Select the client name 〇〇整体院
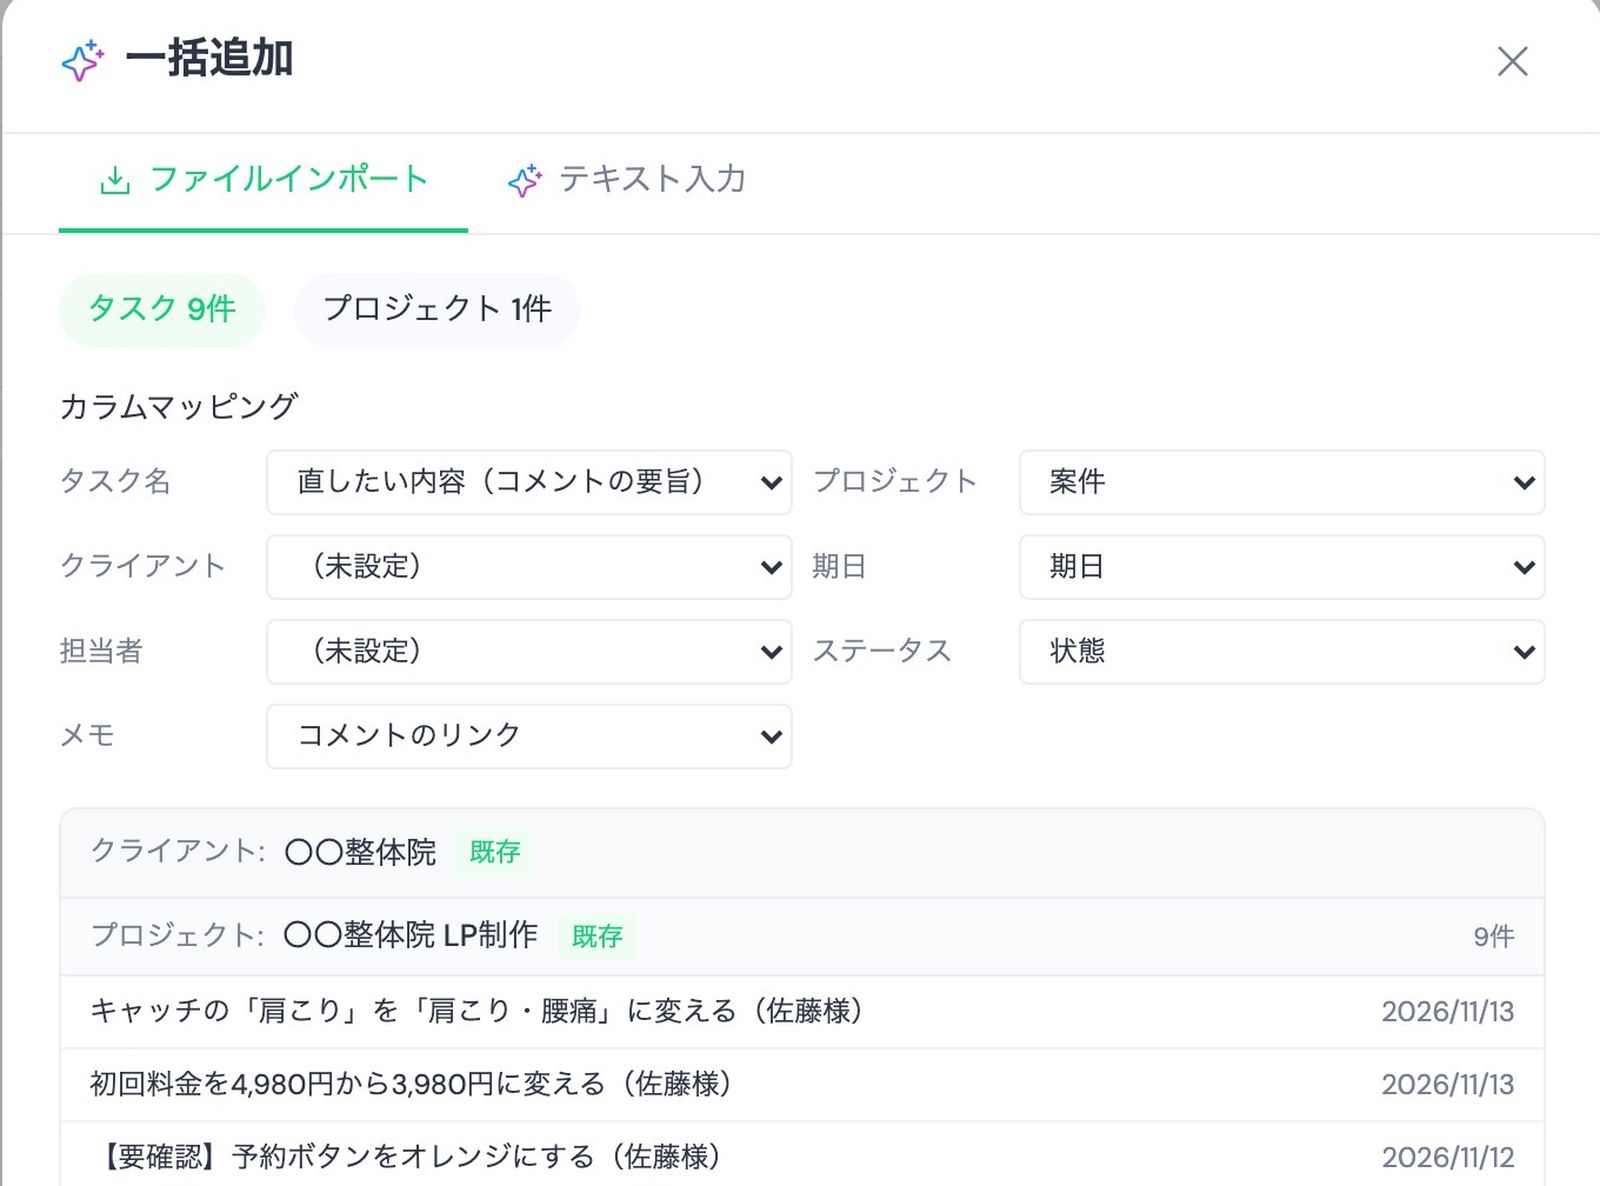The image size is (1600, 1186). coord(361,852)
